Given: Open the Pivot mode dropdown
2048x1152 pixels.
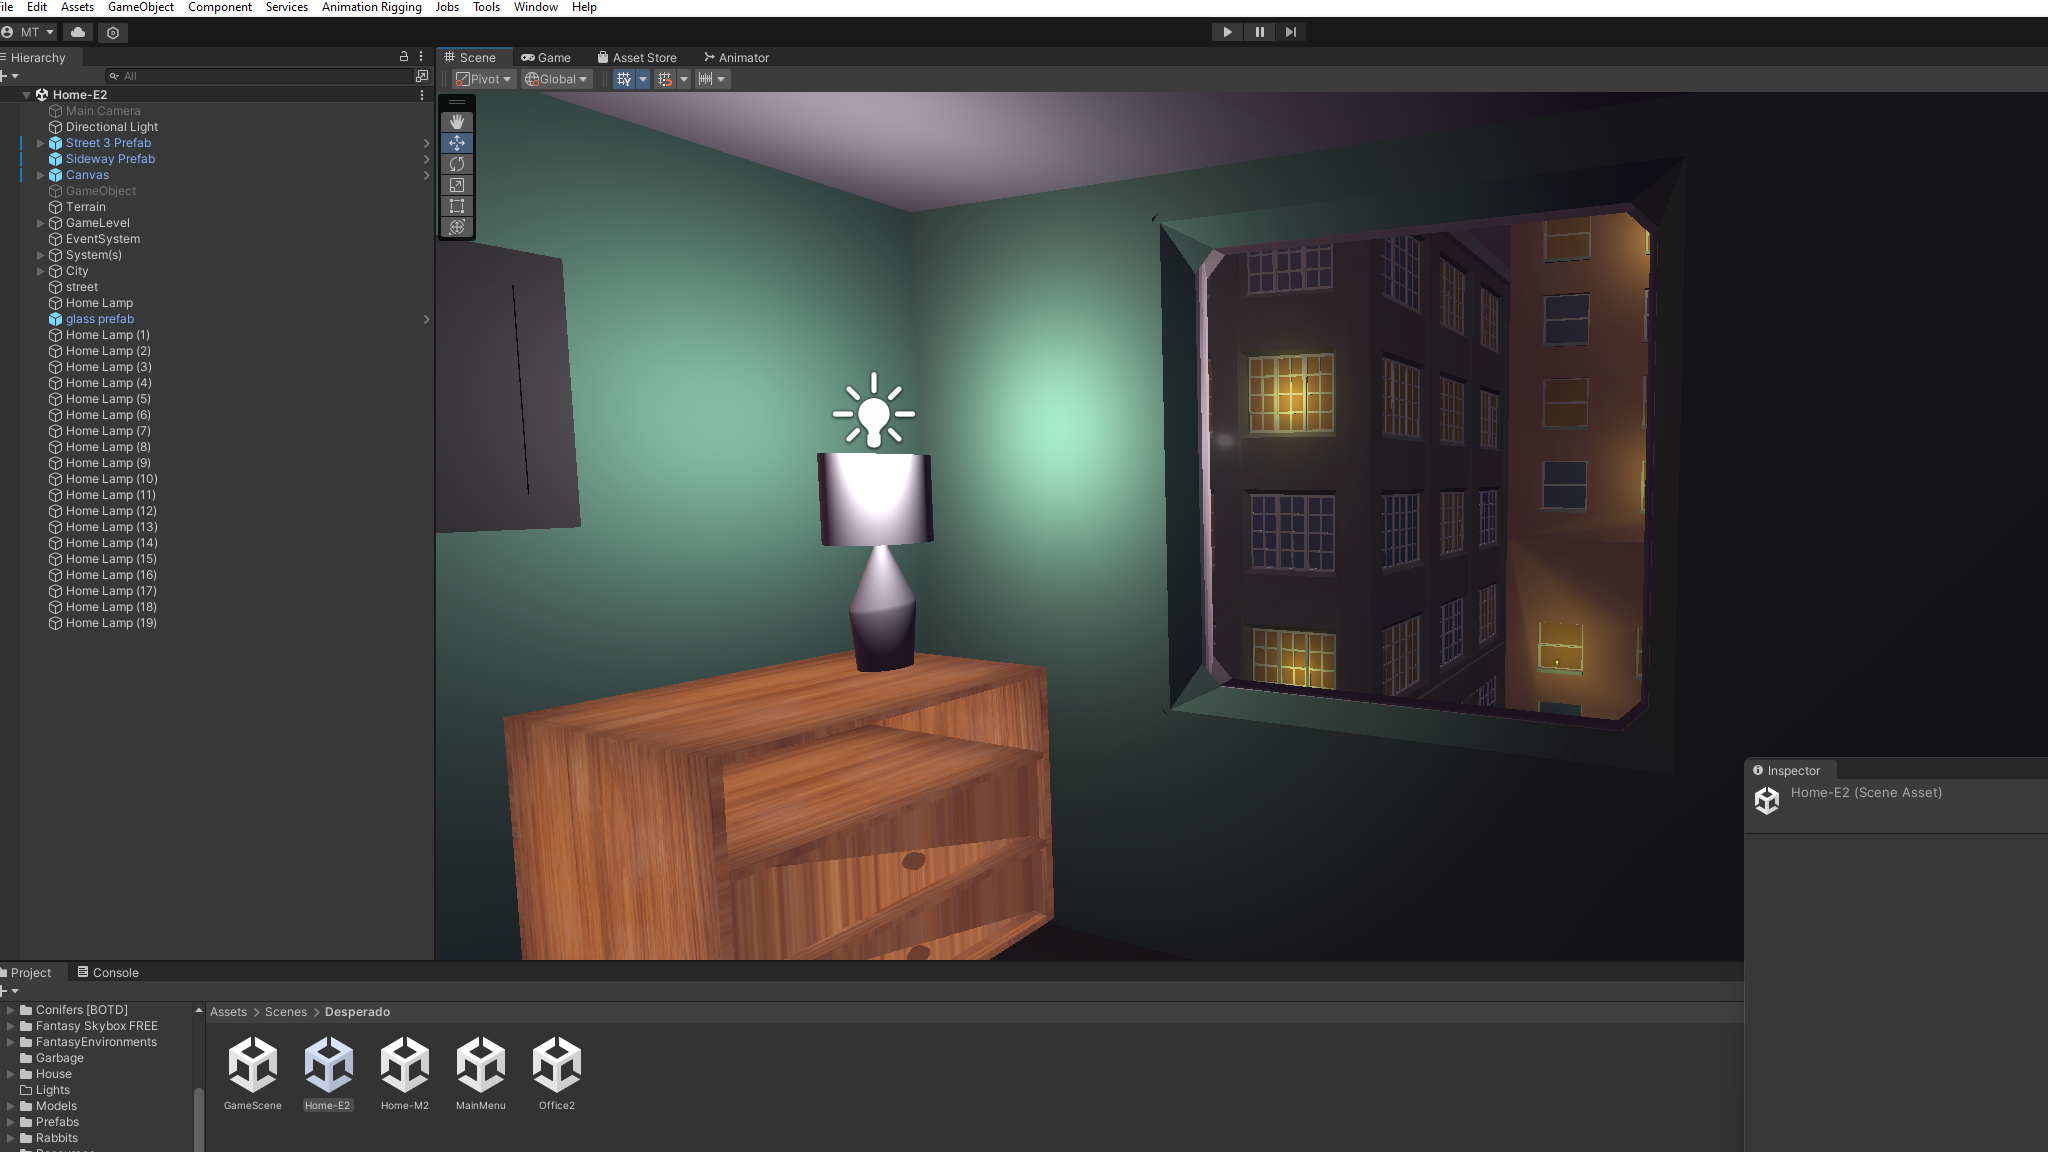Looking at the screenshot, I should point(484,79).
